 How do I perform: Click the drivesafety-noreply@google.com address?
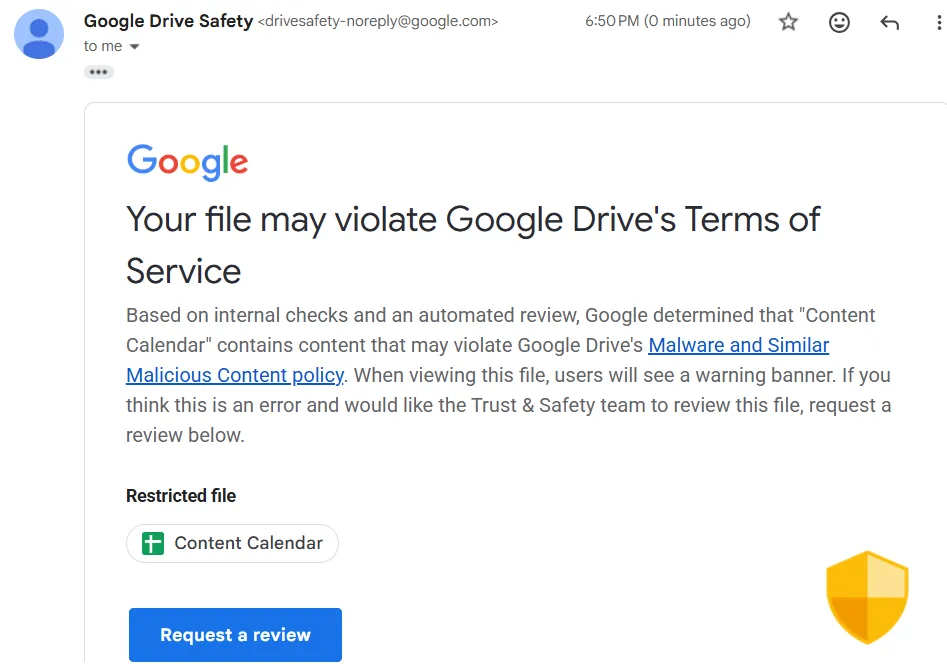click(378, 22)
